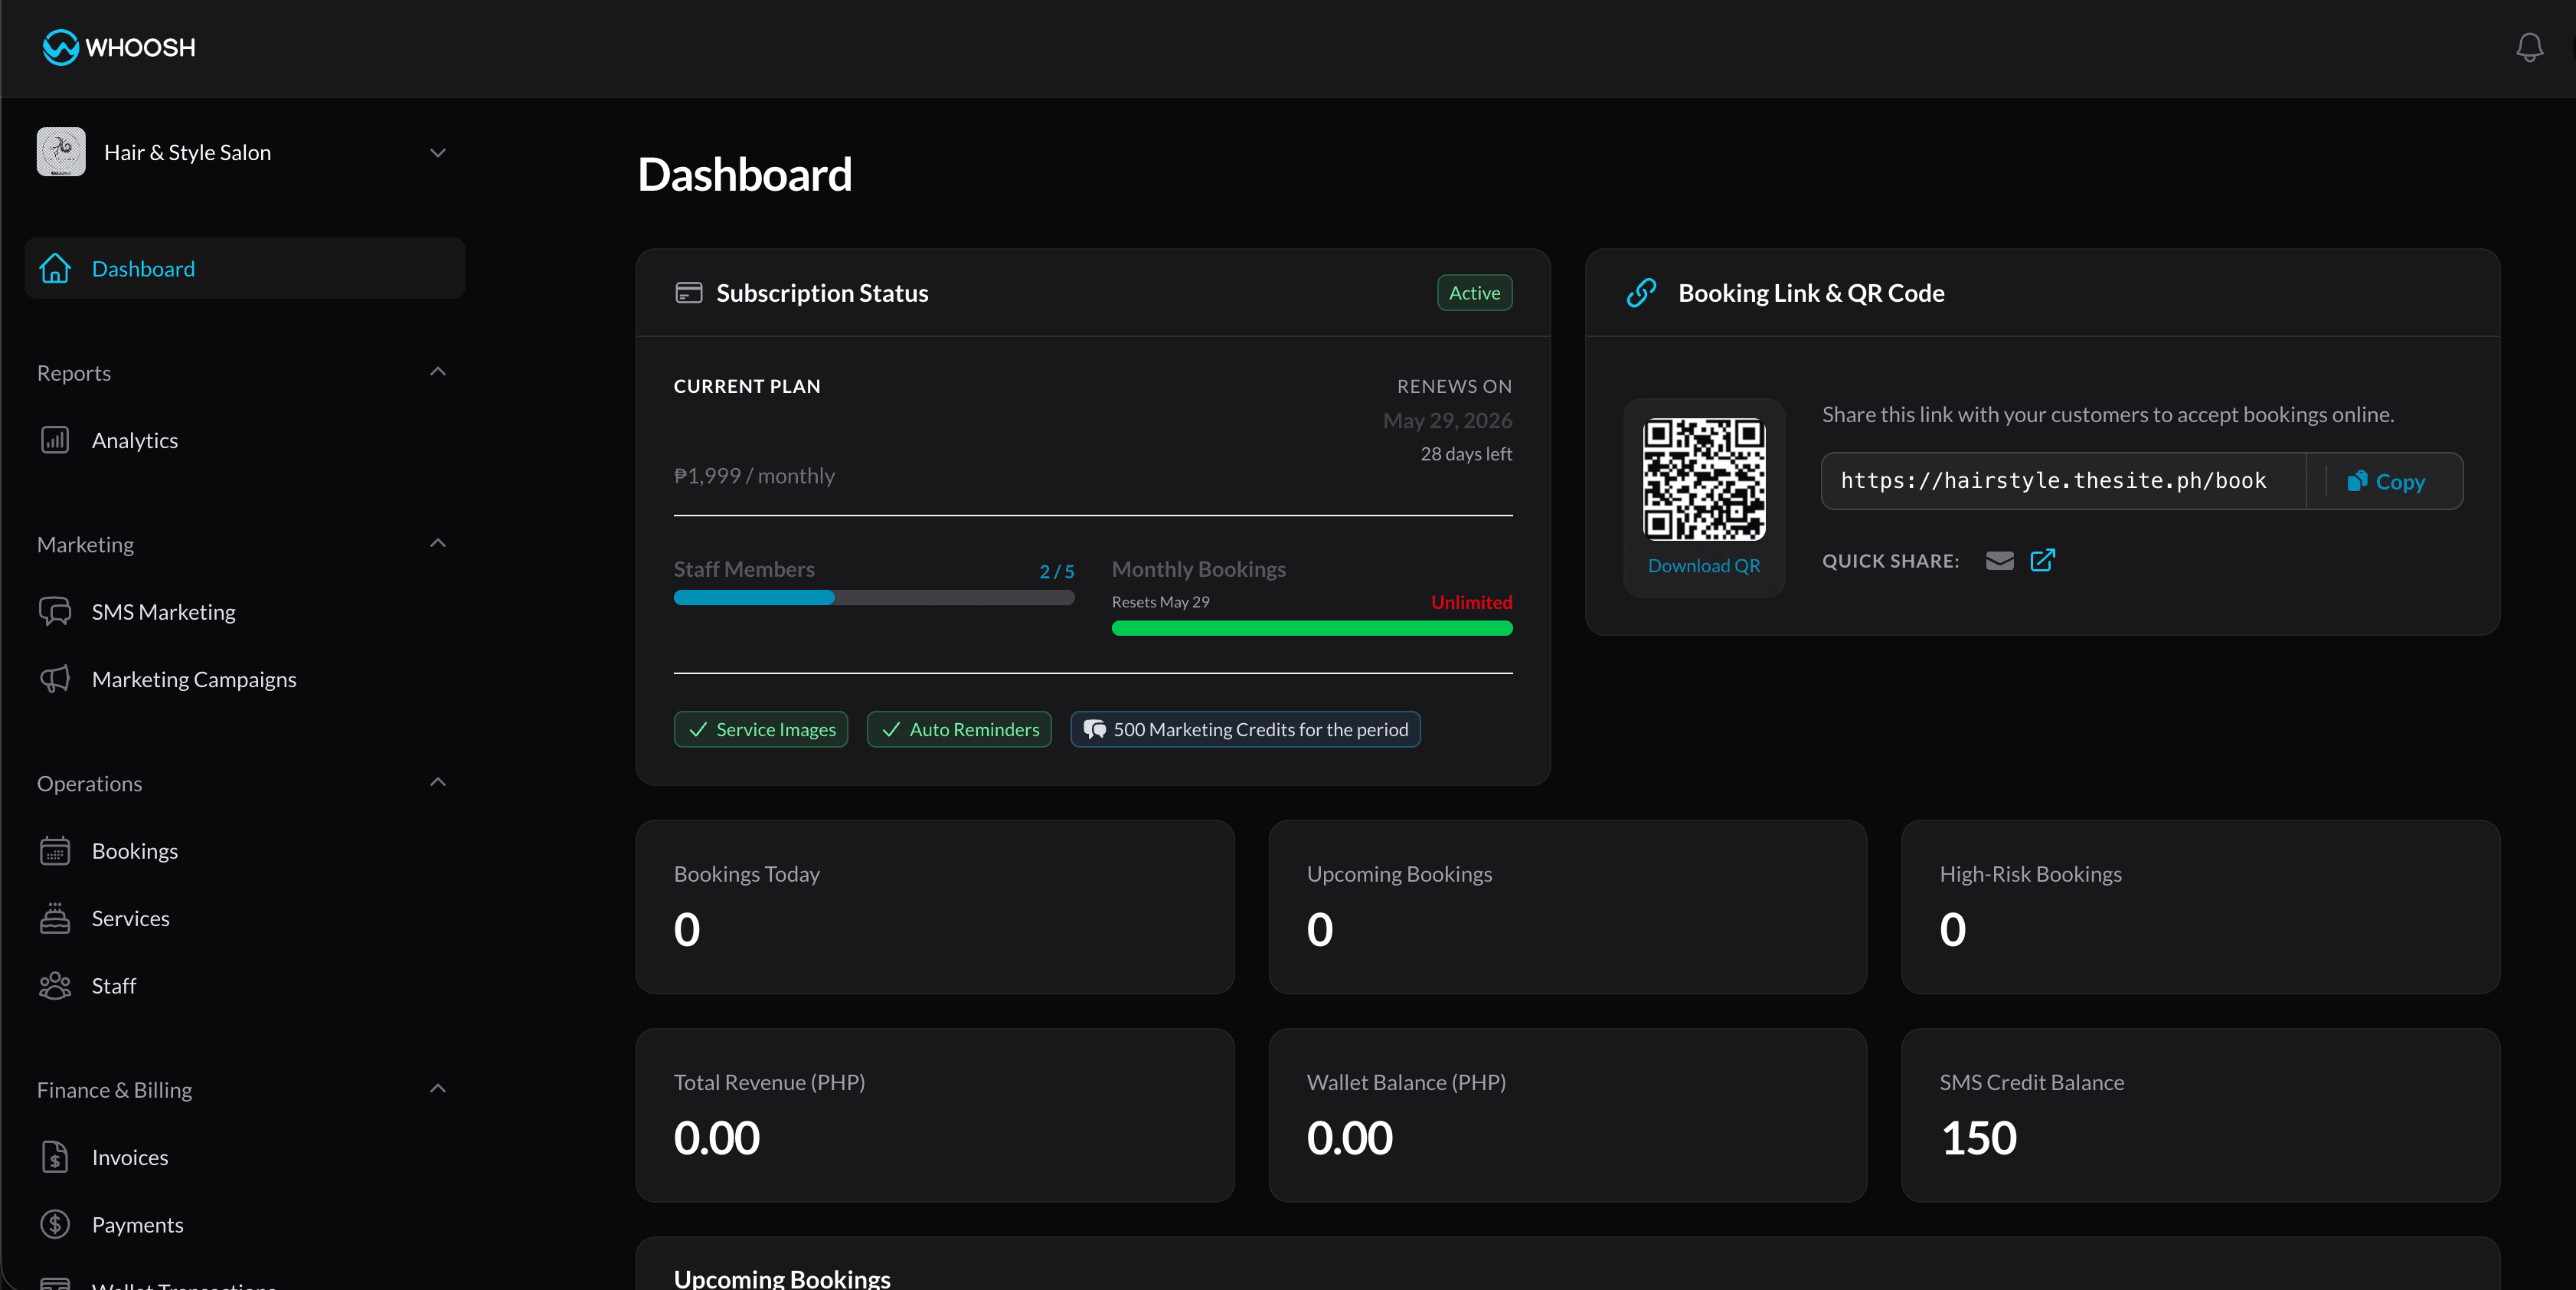Open Marketing Campaigns
This screenshot has height=1290, width=2576.
(194, 679)
